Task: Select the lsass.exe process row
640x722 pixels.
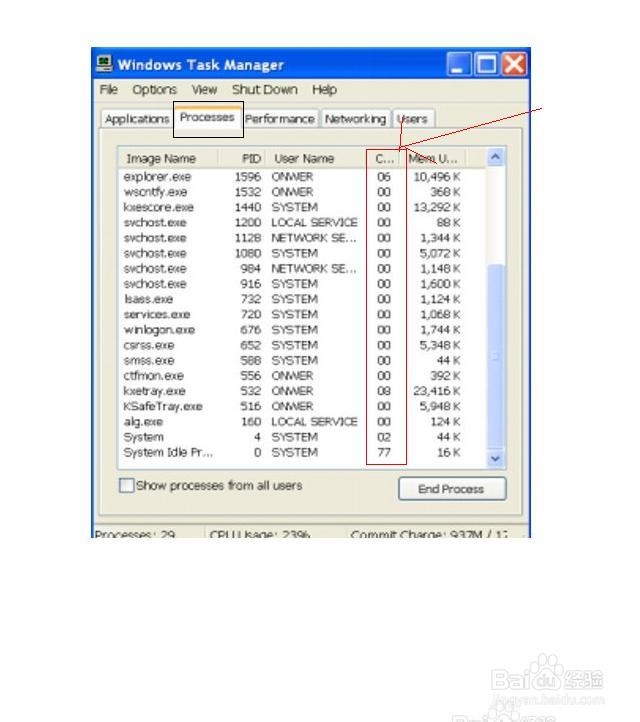Action: click(x=302, y=299)
